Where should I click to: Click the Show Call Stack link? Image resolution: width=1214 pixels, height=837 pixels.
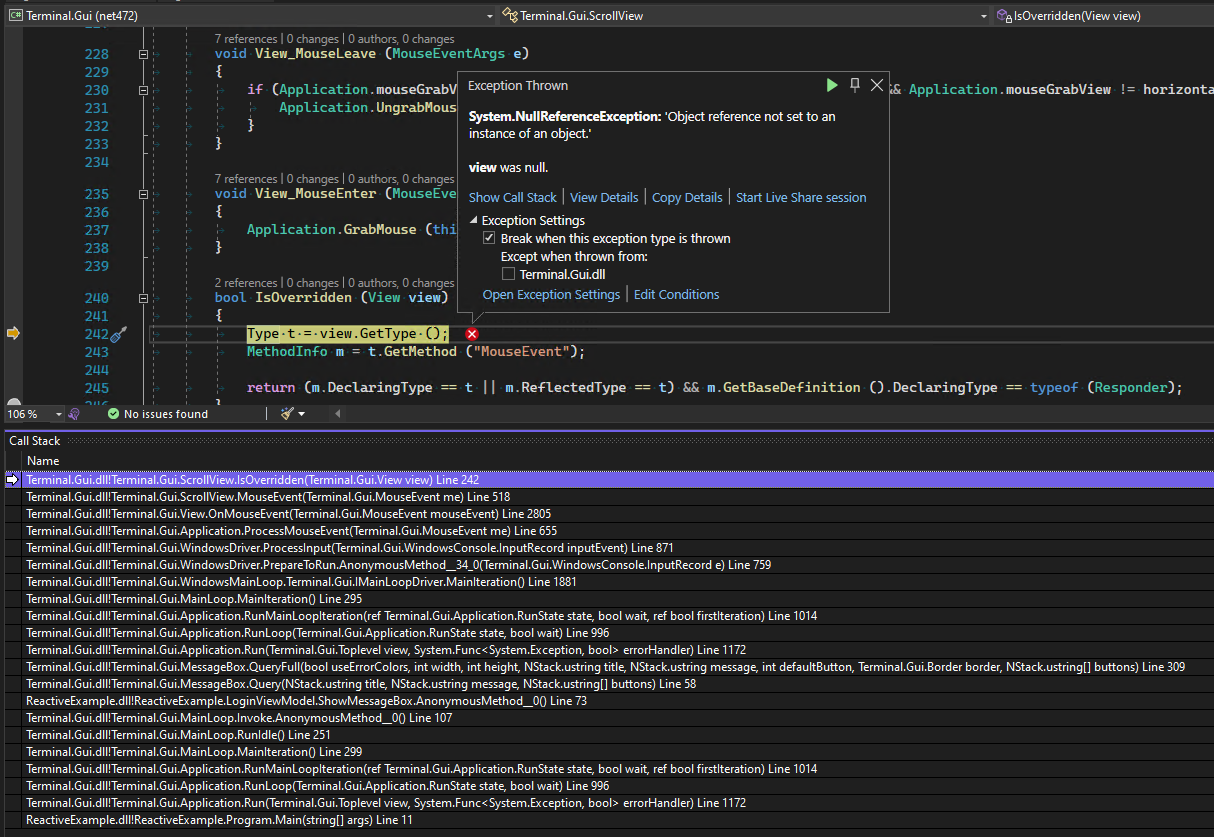pyautogui.click(x=513, y=198)
